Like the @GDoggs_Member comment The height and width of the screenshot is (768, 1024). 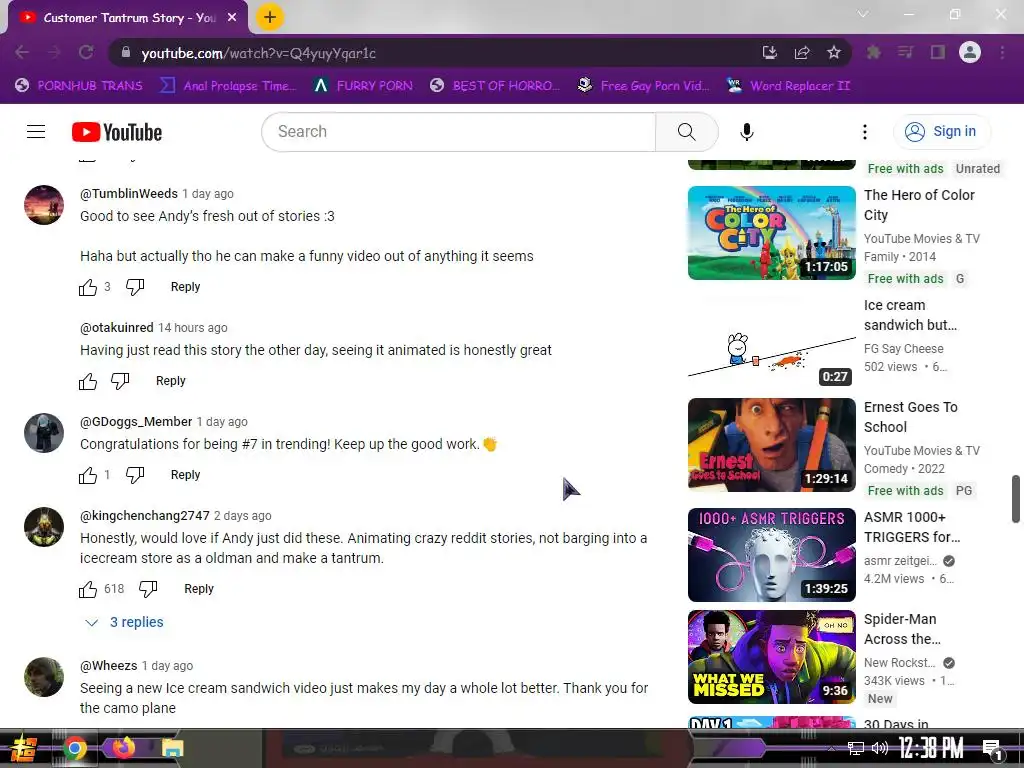tap(88, 475)
